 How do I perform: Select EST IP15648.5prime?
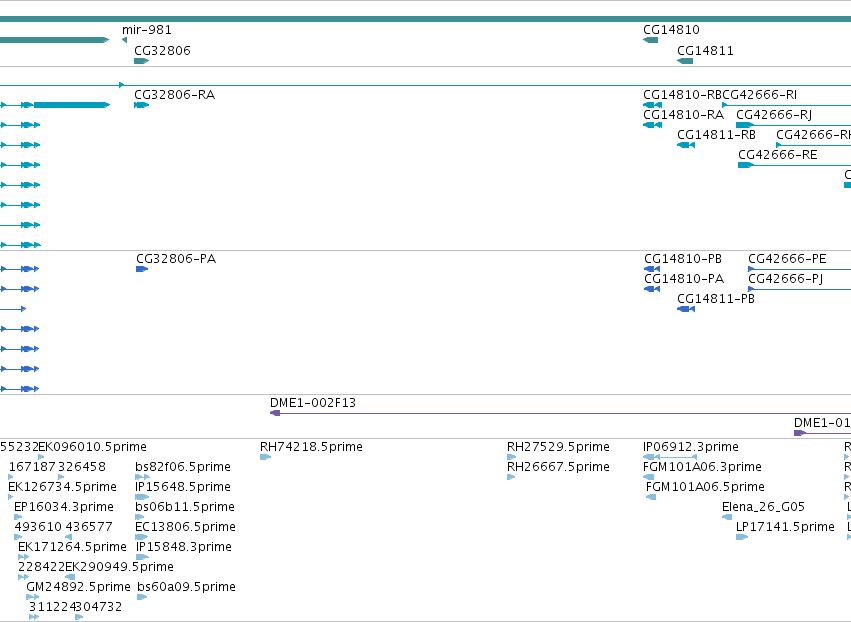[x=183, y=487]
